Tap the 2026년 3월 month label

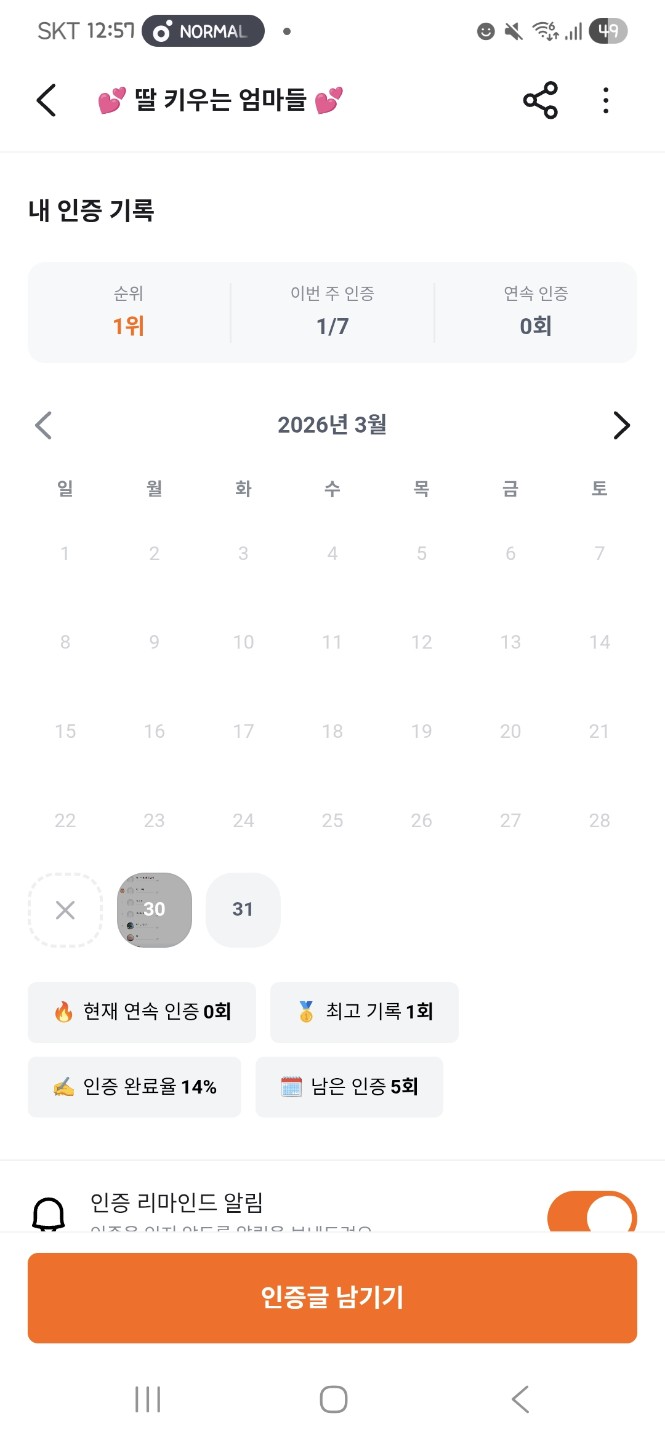pyautogui.click(x=332, y=425)
